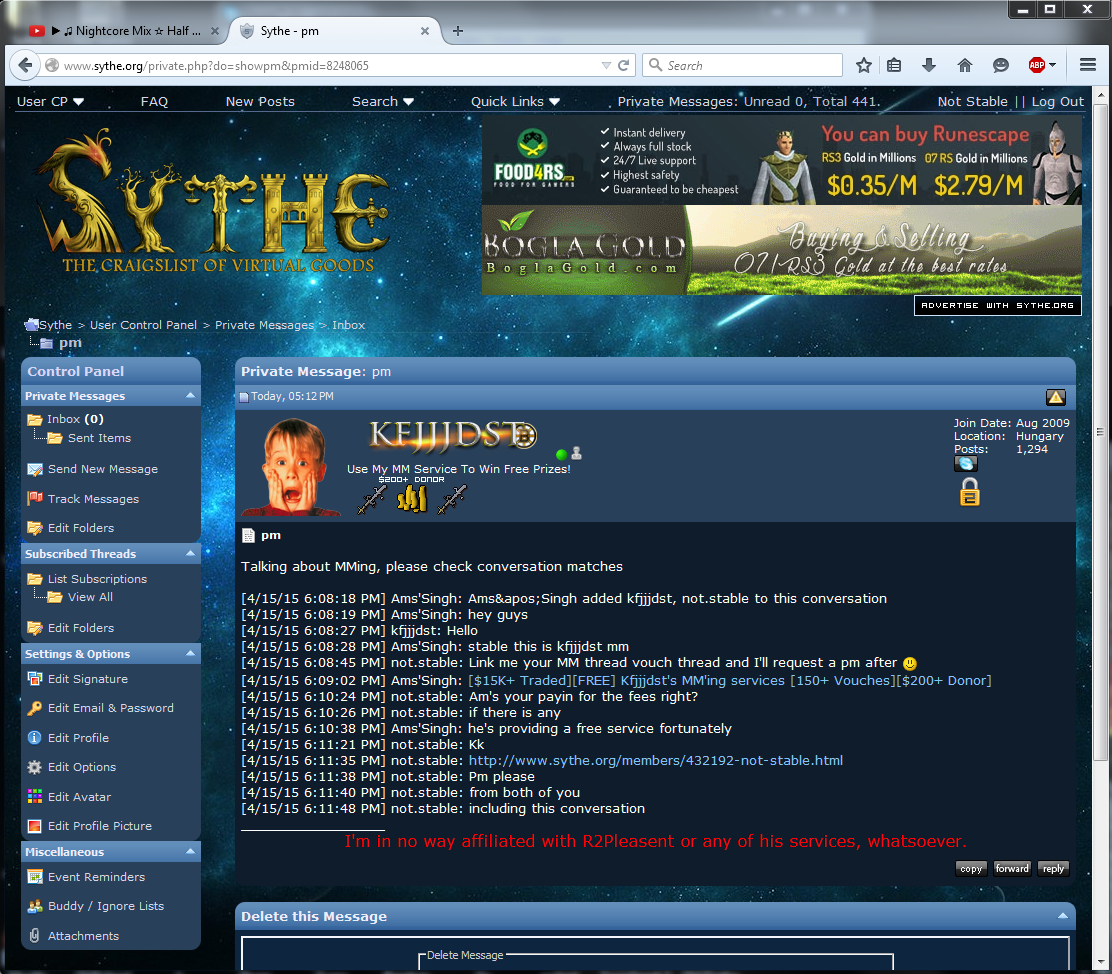Screen dimensions: 1112x974
Task: Click the Edit Profile info icon
Action: [34, 738]
